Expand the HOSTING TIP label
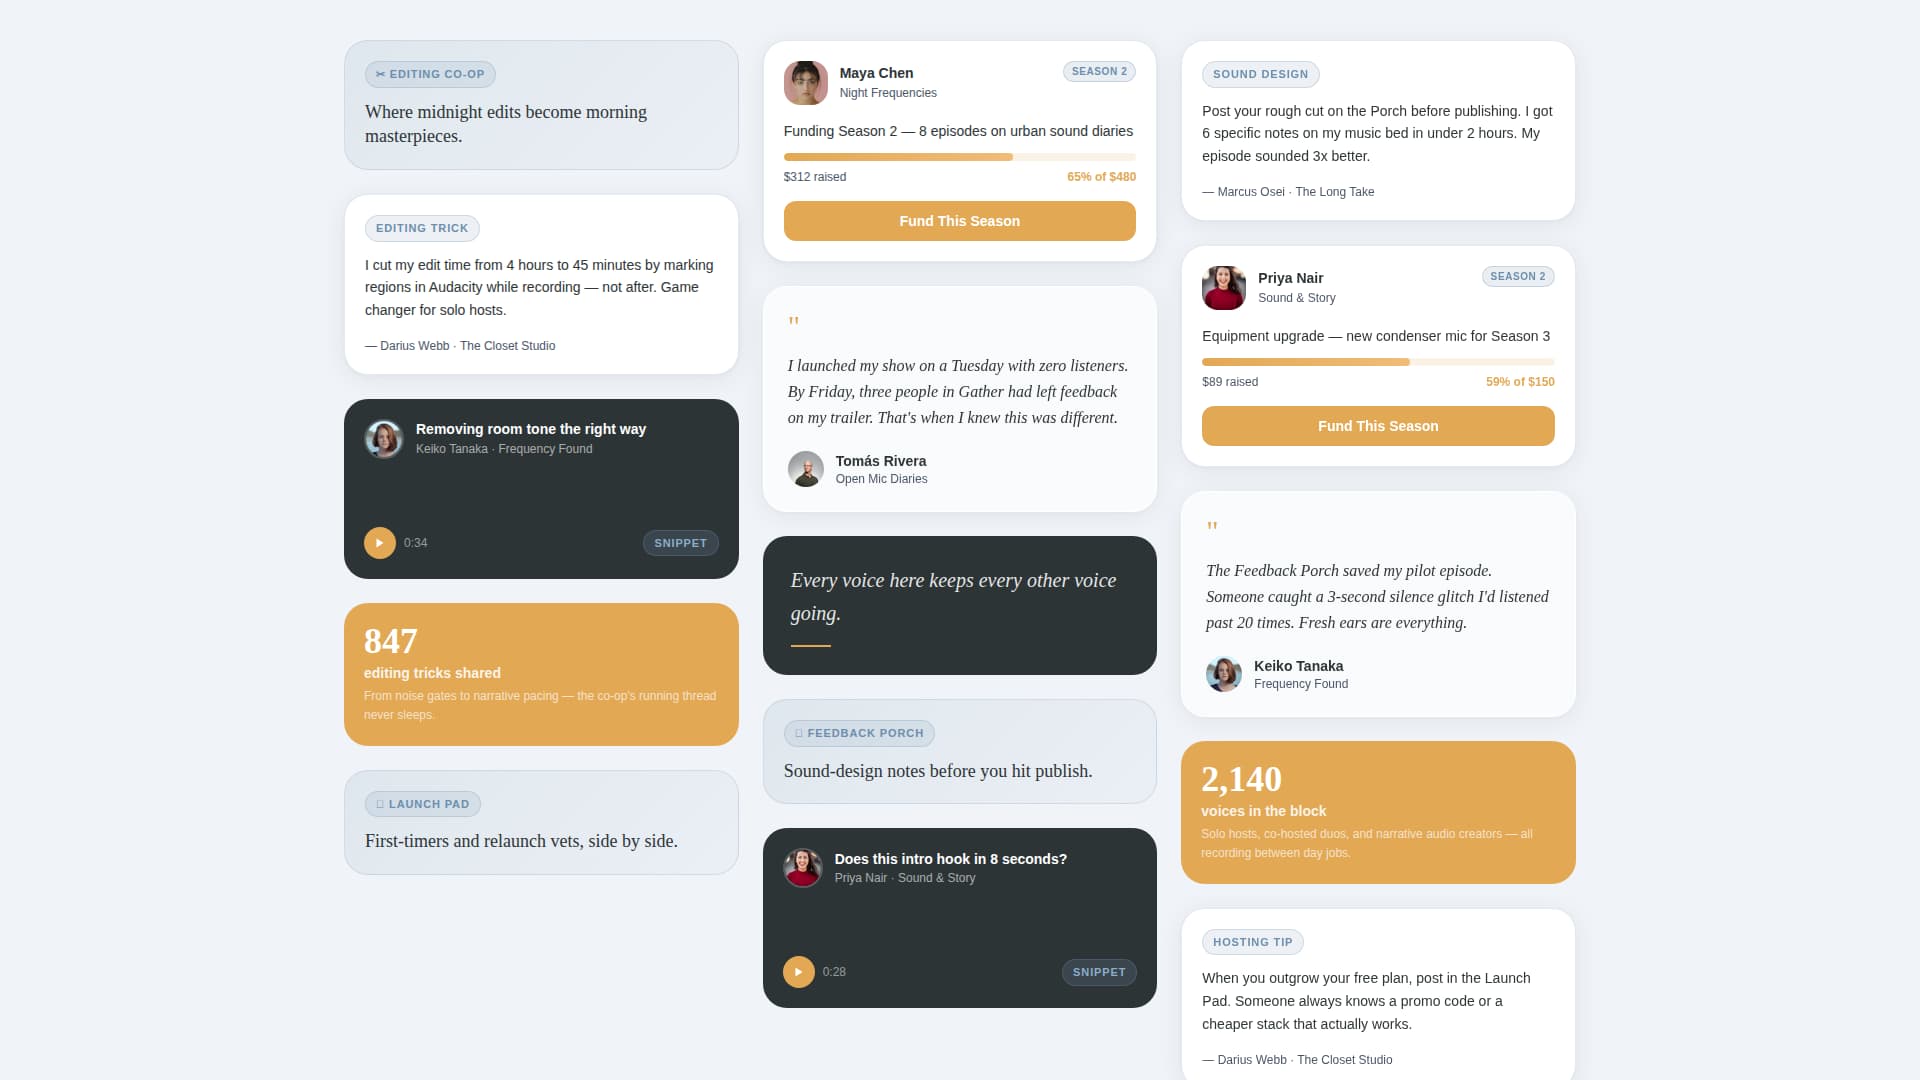This screenshot has height=1080, width=1920. click(x=1252, y=941)
